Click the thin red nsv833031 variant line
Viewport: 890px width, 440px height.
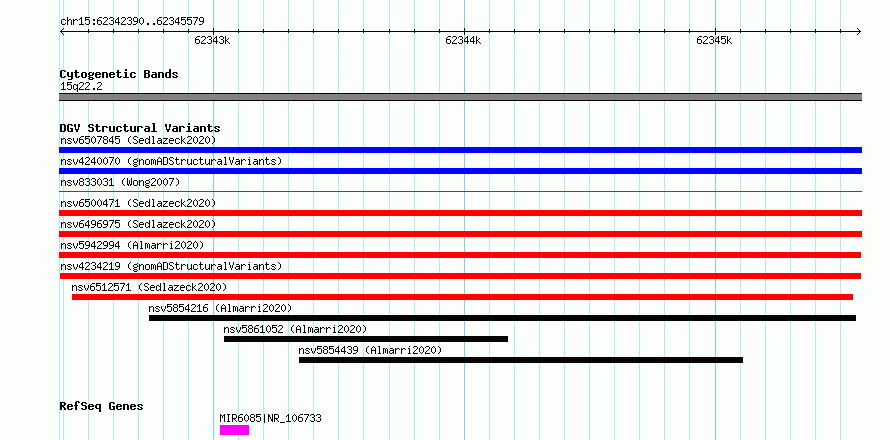tap(460, 192)
